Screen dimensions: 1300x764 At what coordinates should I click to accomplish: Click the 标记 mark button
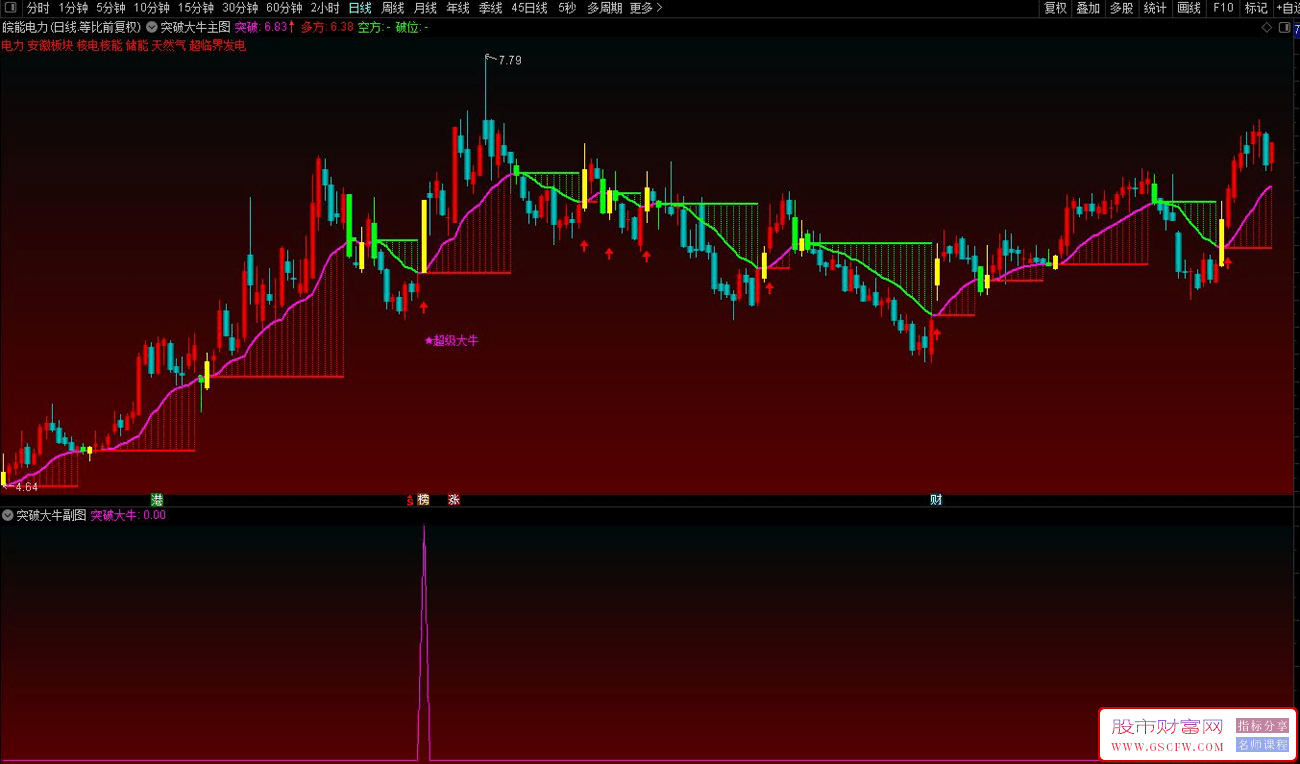point(1256,8)
